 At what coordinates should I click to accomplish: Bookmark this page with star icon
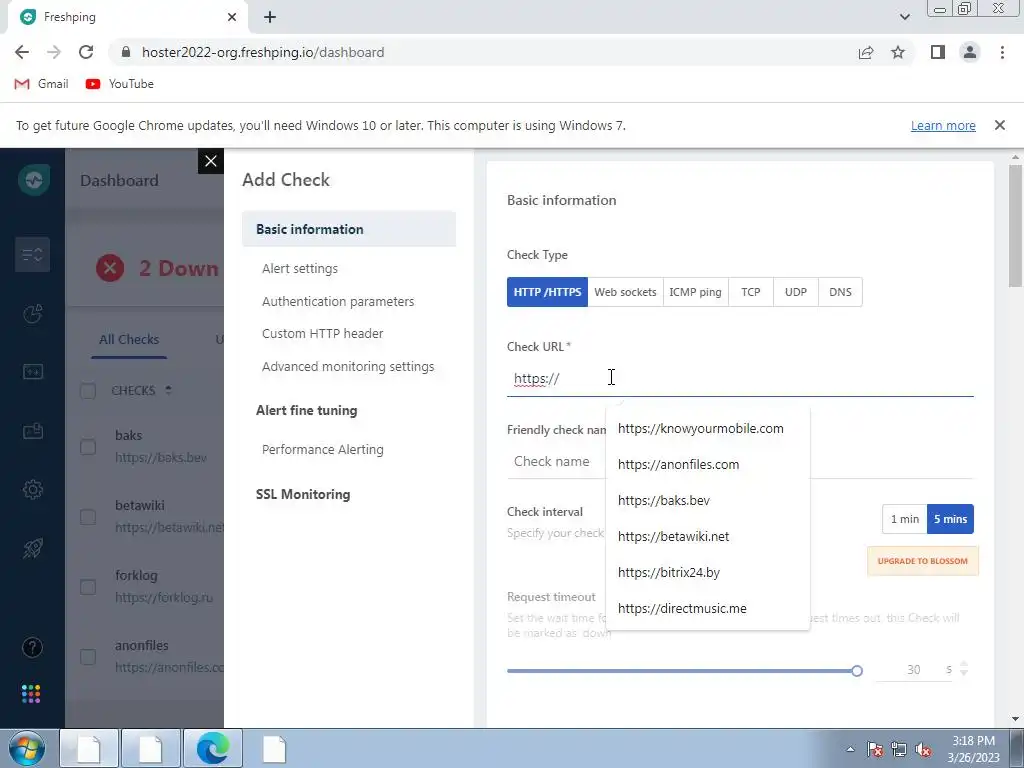(898, 52)
